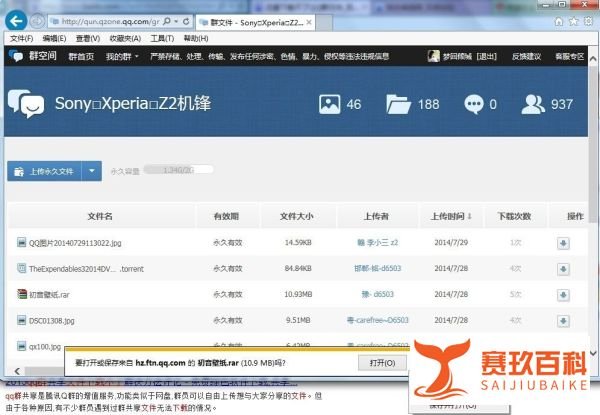Viewport: 600px width, 415px height.
Task: Refresh the page with the reload icon
Action: click(186, 21)
